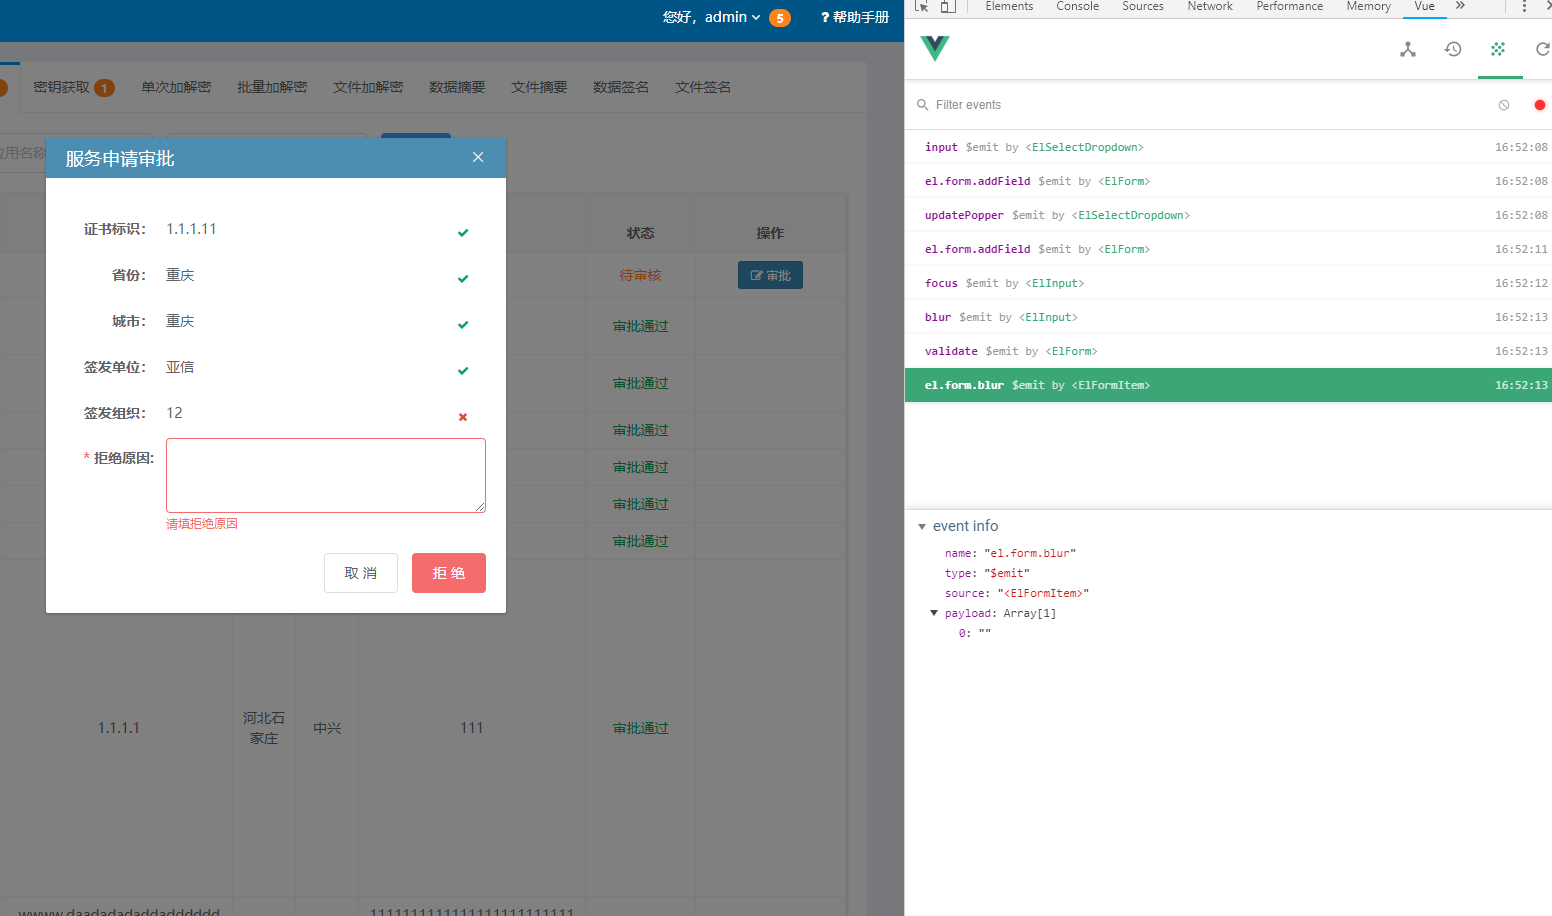
Task: Focus the 拒绝原因 text area
Action: [x=326, y=475]
